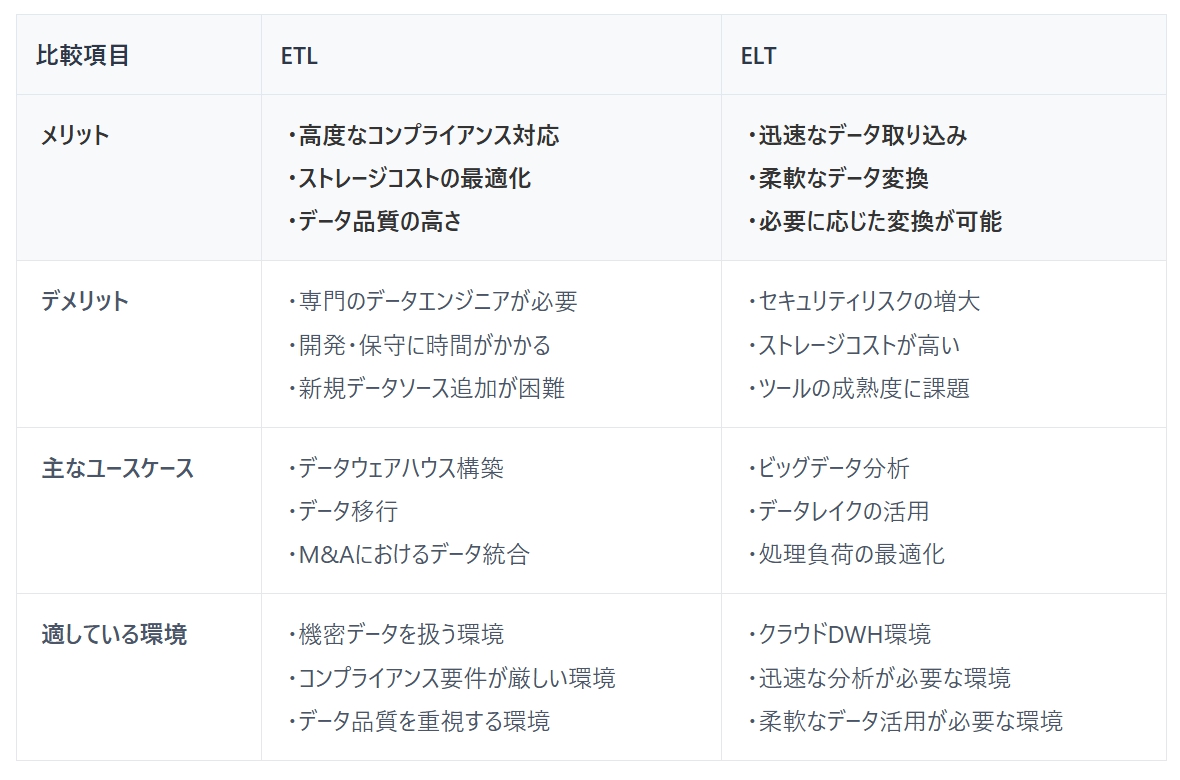1180x780 pixels.
Task: Click セキュリティリスクの増大 bullet
Action: pyautogui.click(x=869, y=301)
